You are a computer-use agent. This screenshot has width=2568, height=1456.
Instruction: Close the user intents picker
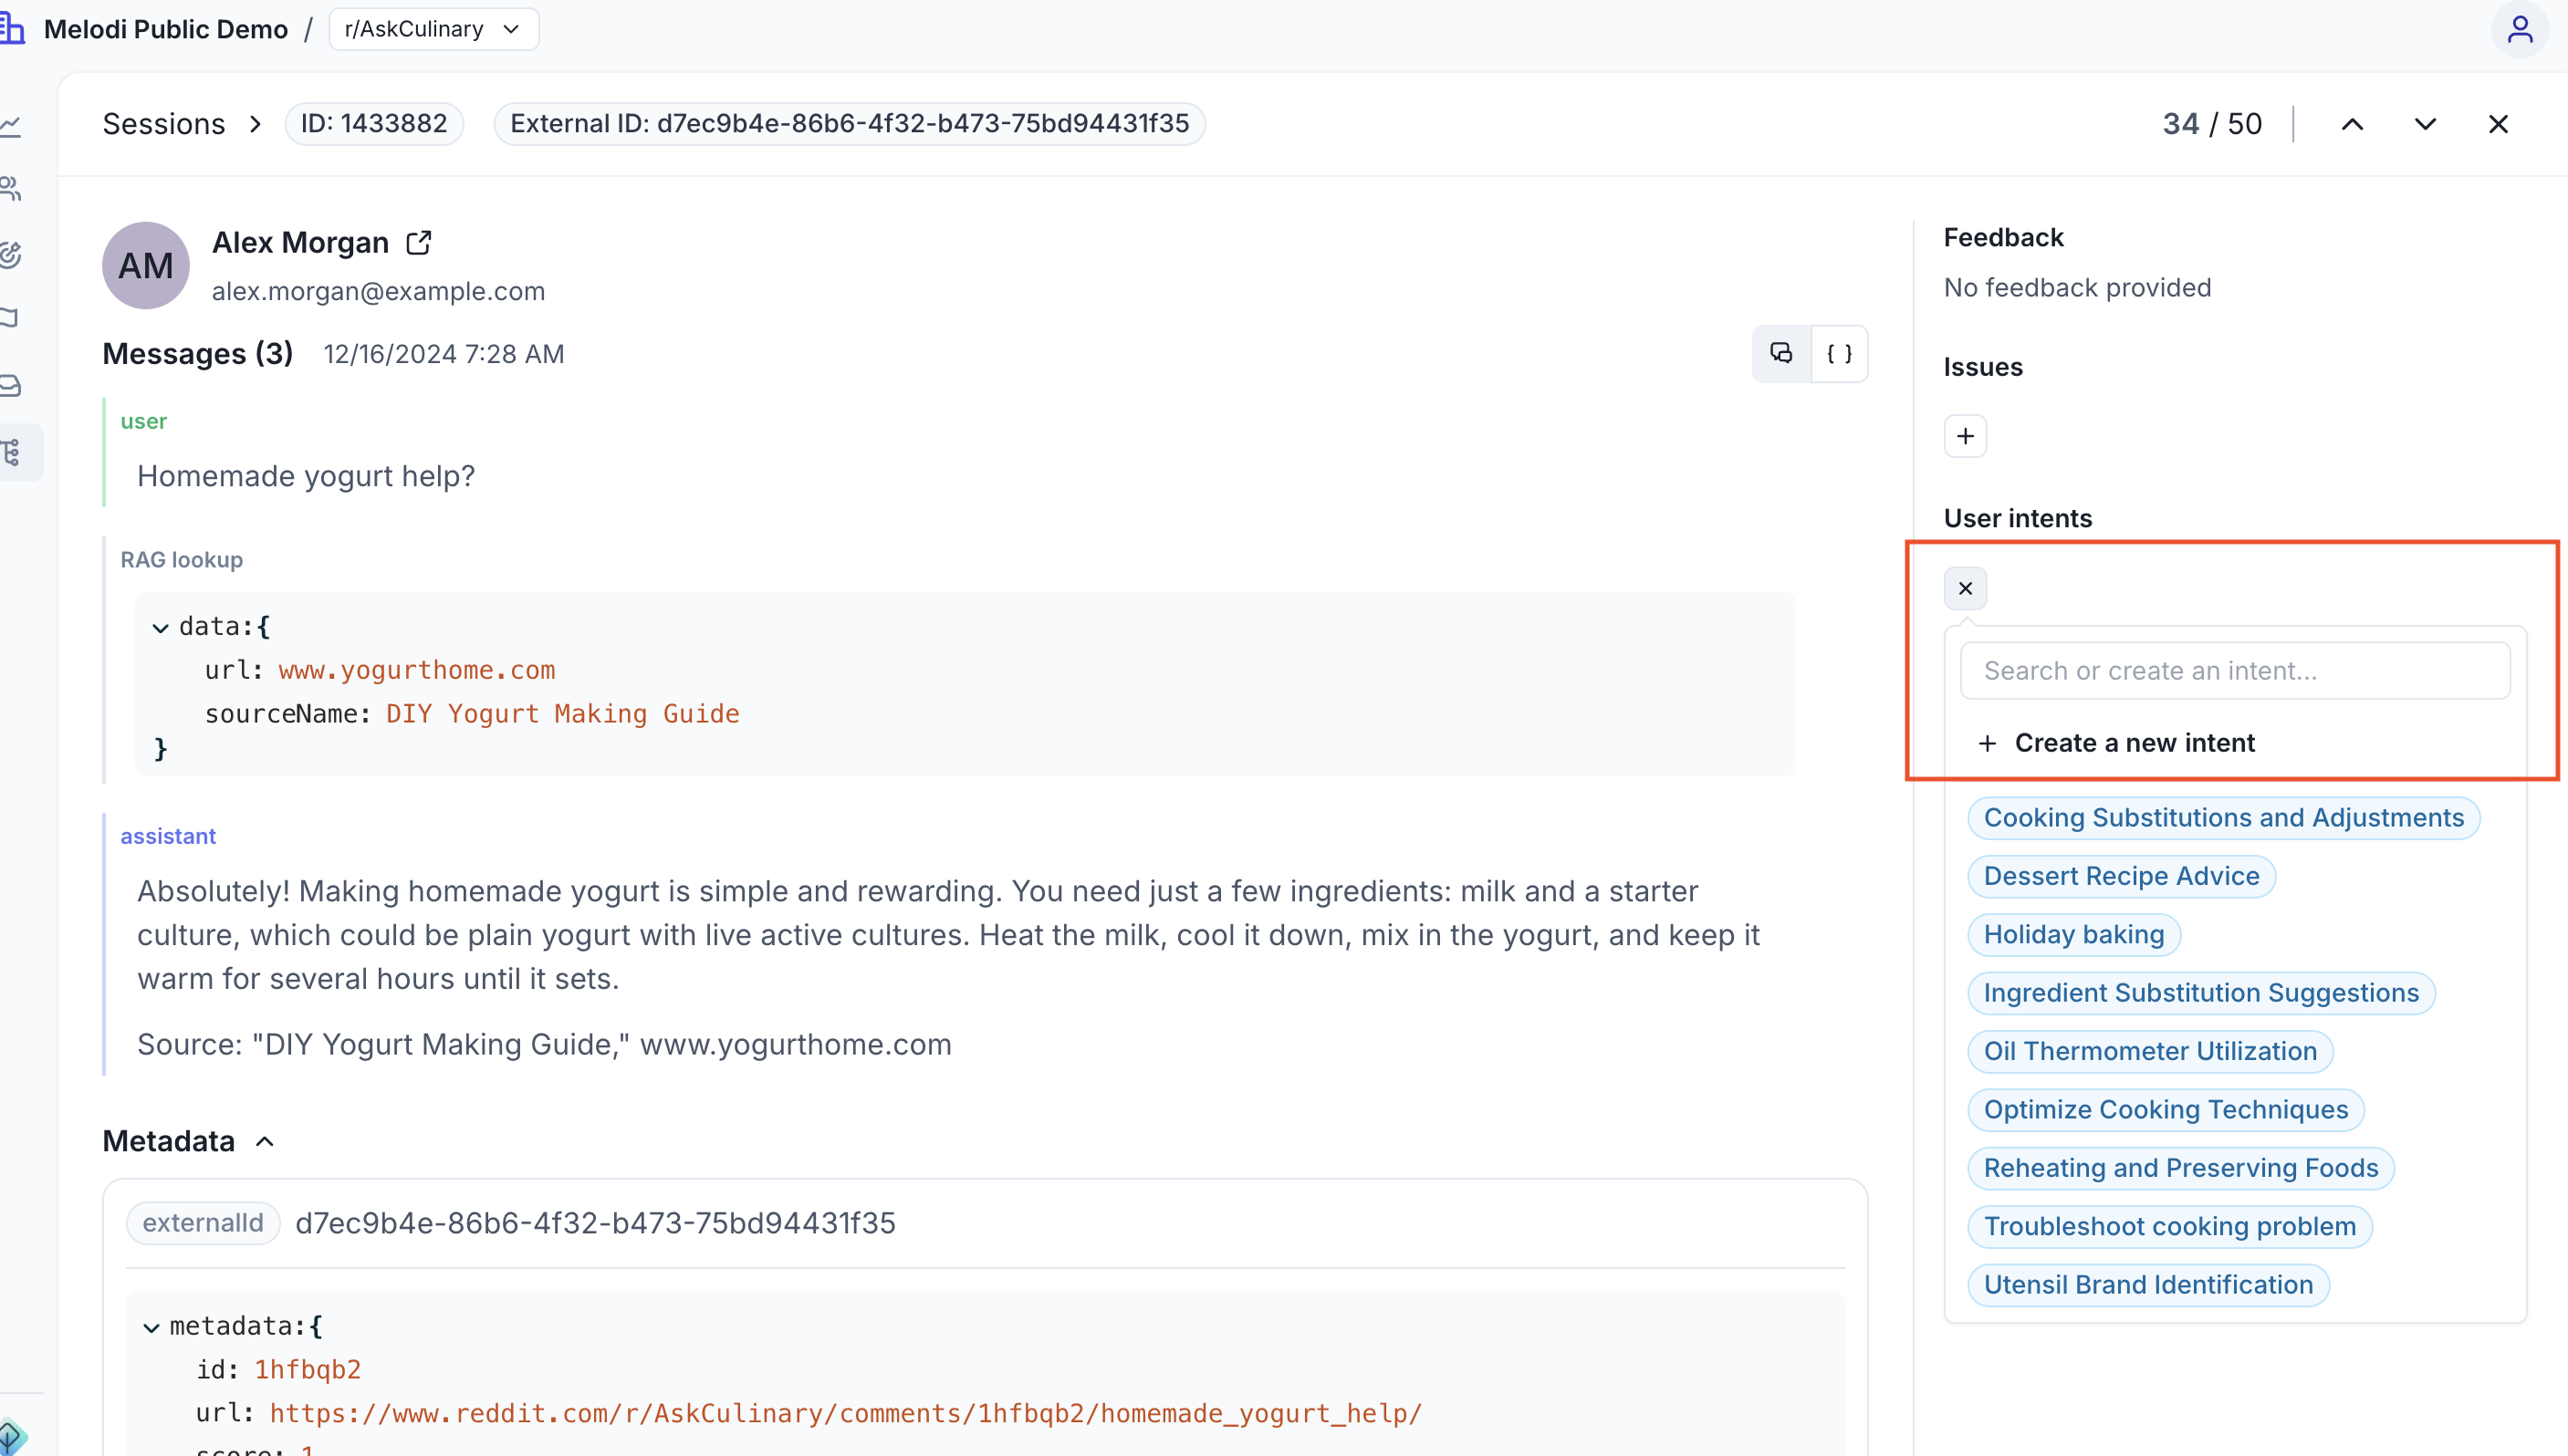click(1965, 588)
